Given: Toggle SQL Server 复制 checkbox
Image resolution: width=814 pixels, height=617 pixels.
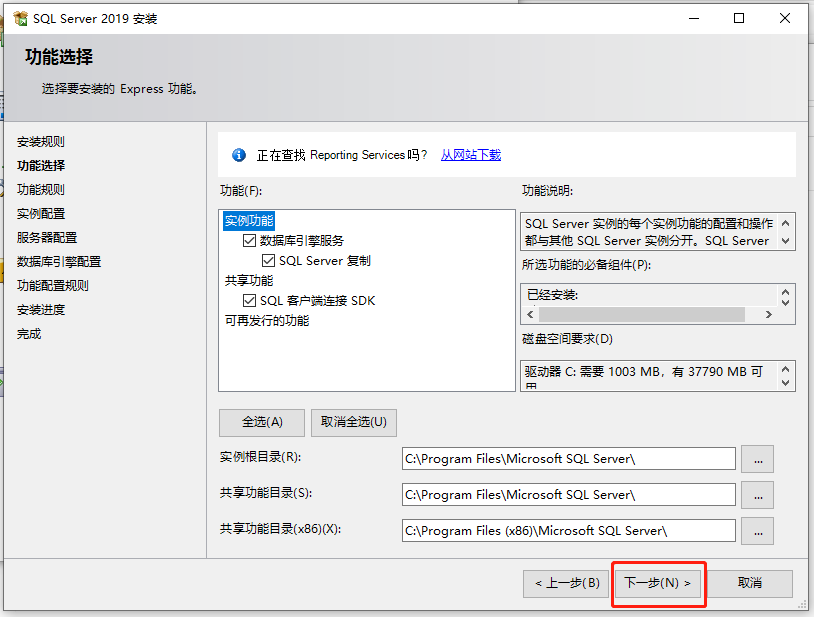Looking at the screenshot, I should (x=268, y=260).
